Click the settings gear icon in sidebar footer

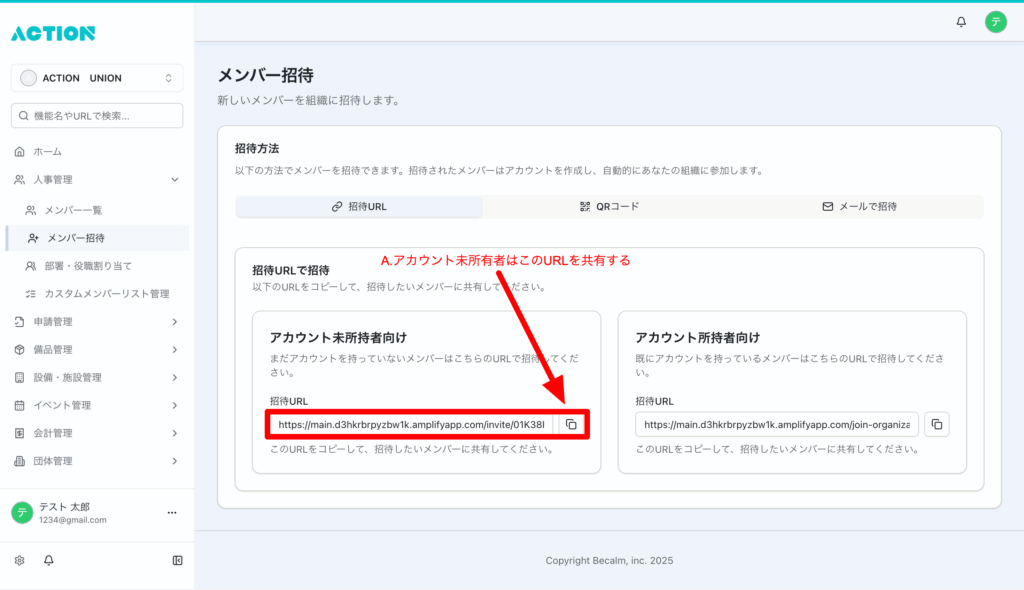coord(19,561)
